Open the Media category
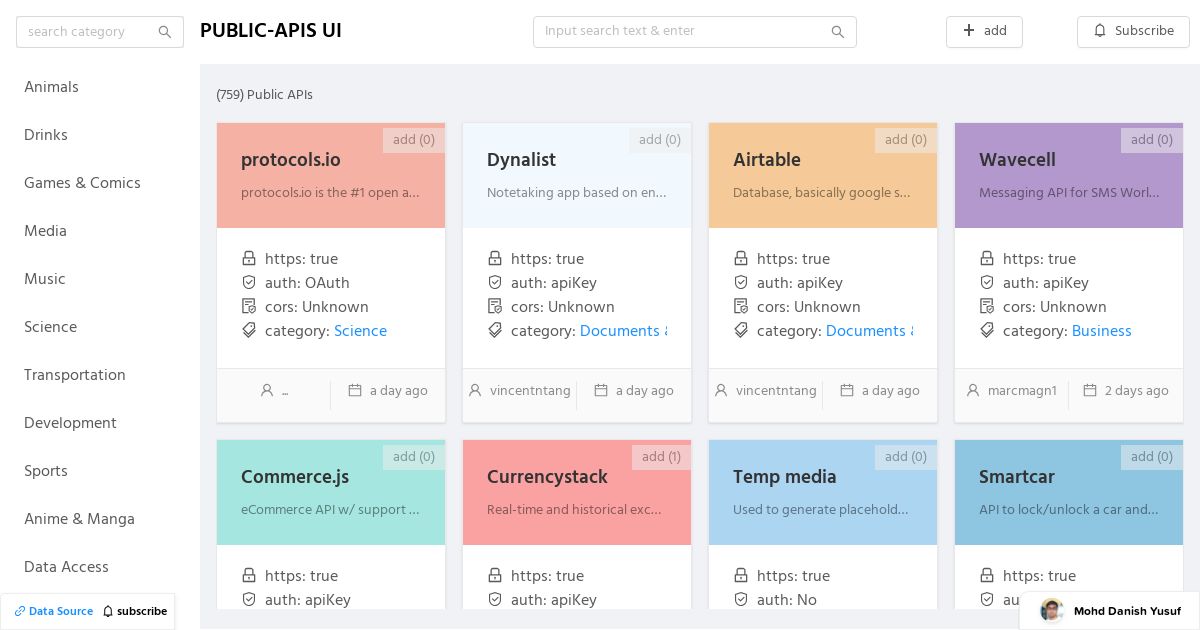This screenshot has height=630, width=1200. (x=45, y=231)
